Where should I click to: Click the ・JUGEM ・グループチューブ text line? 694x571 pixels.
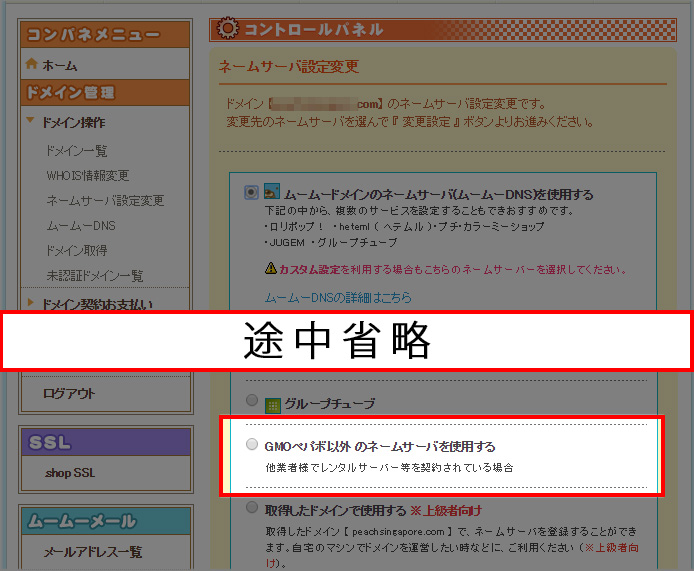pos(331,243)
